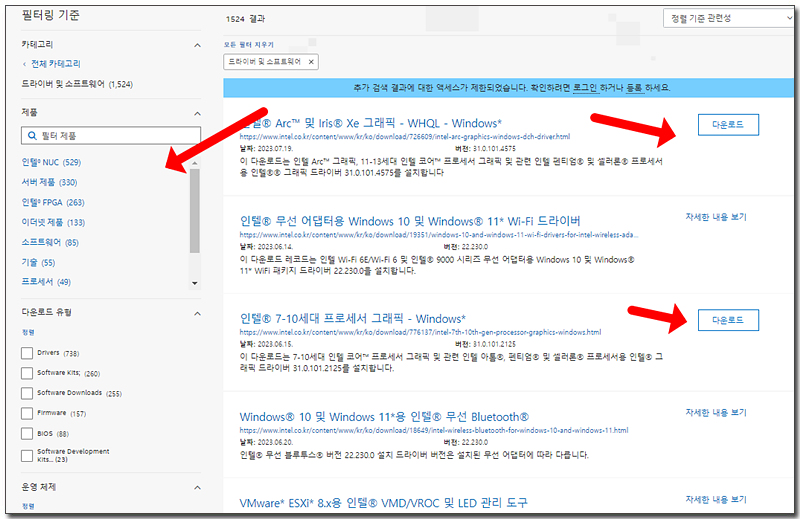The height and width of the screenshot is (519, 800).
Task: Enable the Software Downloads checkbox
Action: pos(27,393)
